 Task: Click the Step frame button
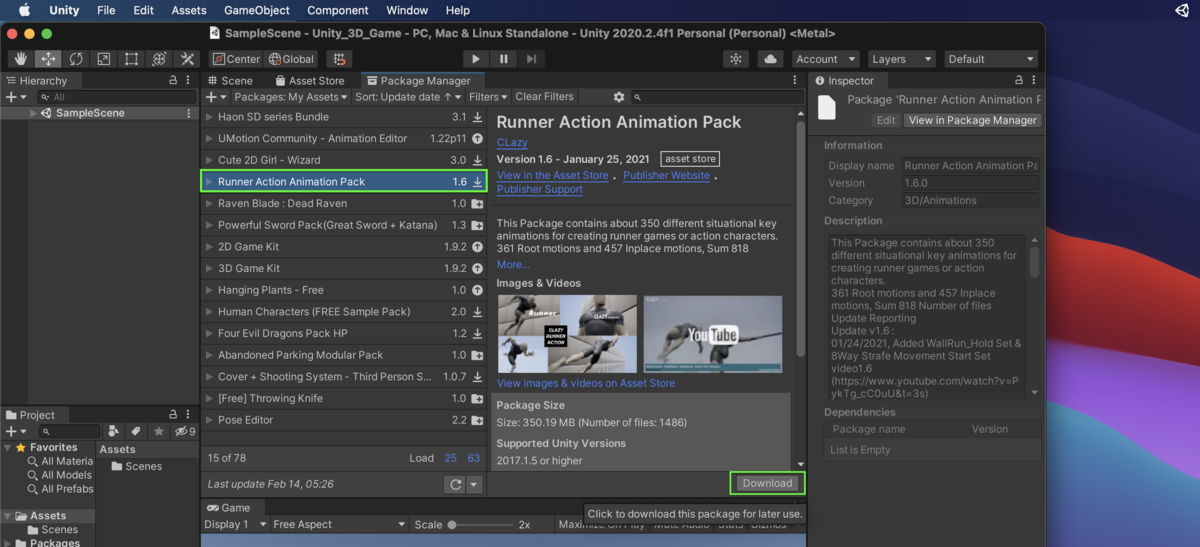532,59
